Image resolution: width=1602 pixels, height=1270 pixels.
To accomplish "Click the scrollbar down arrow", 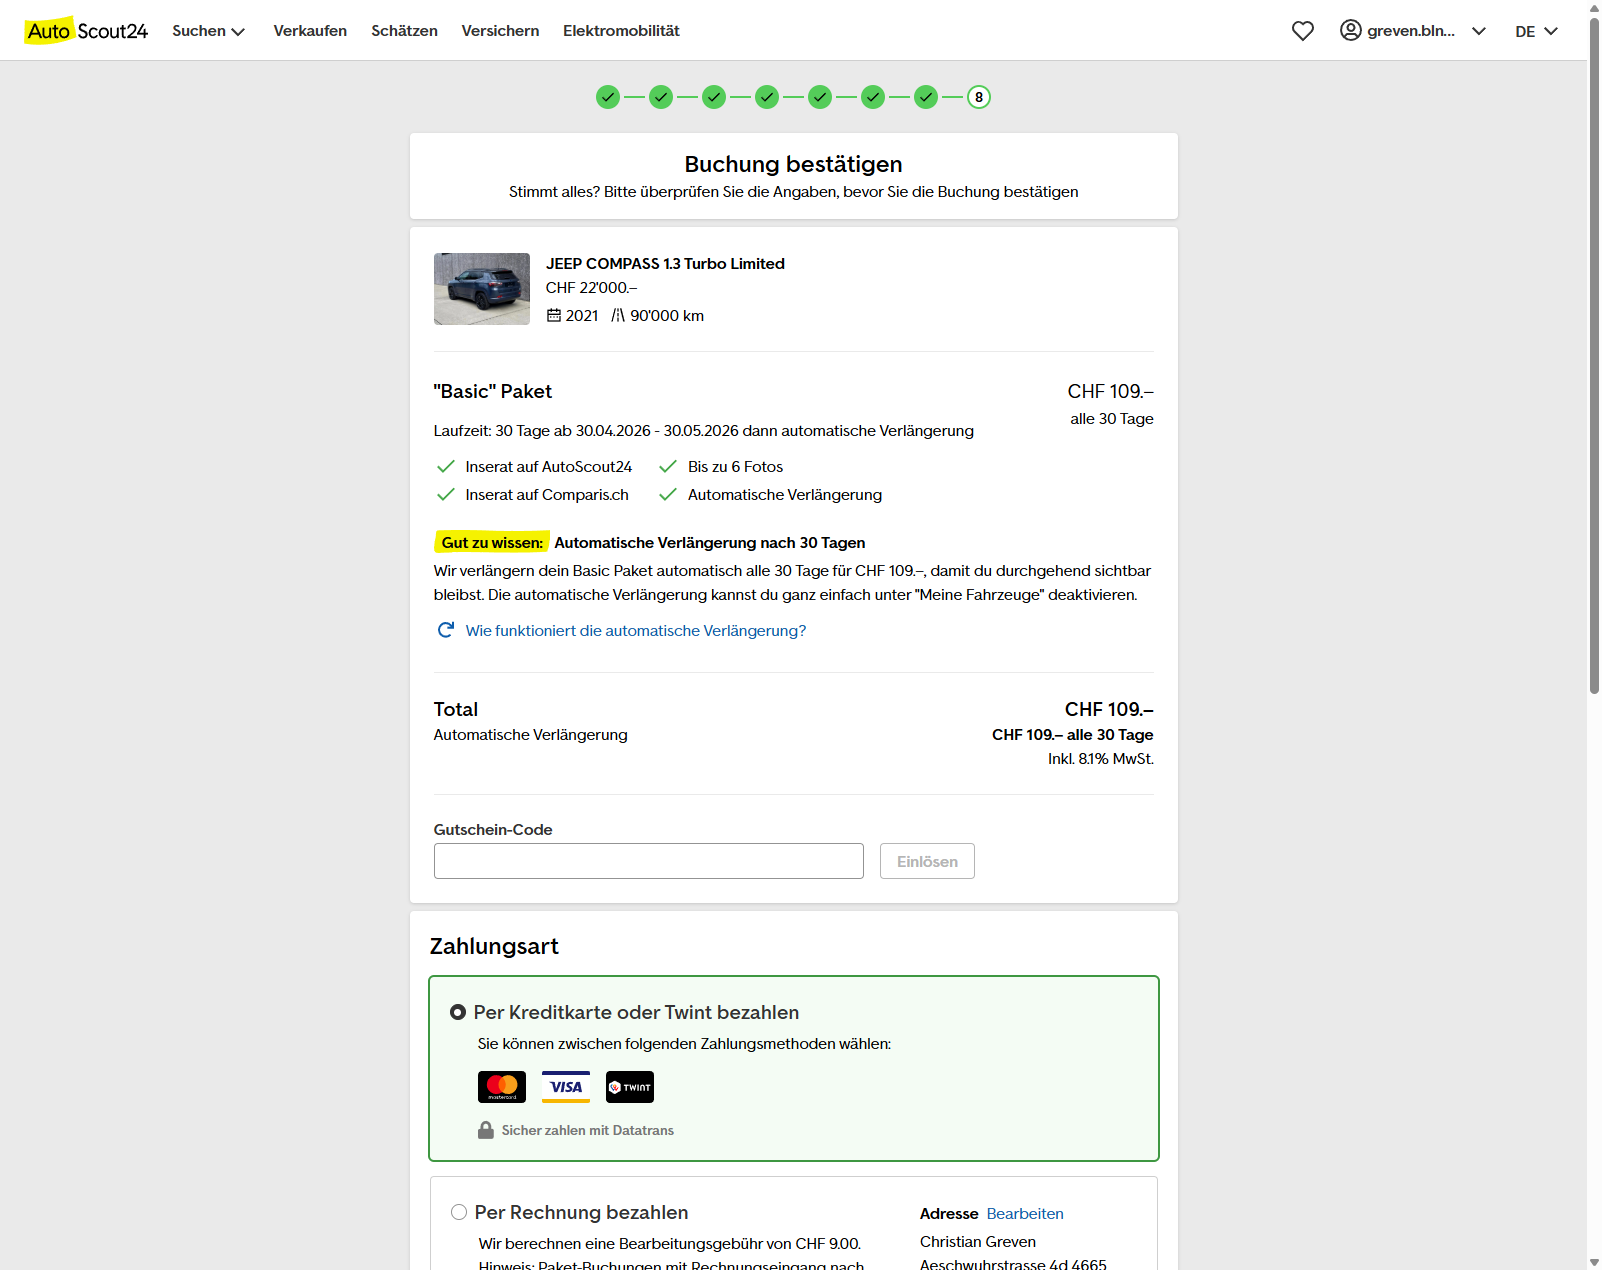I will 1594,1262.
